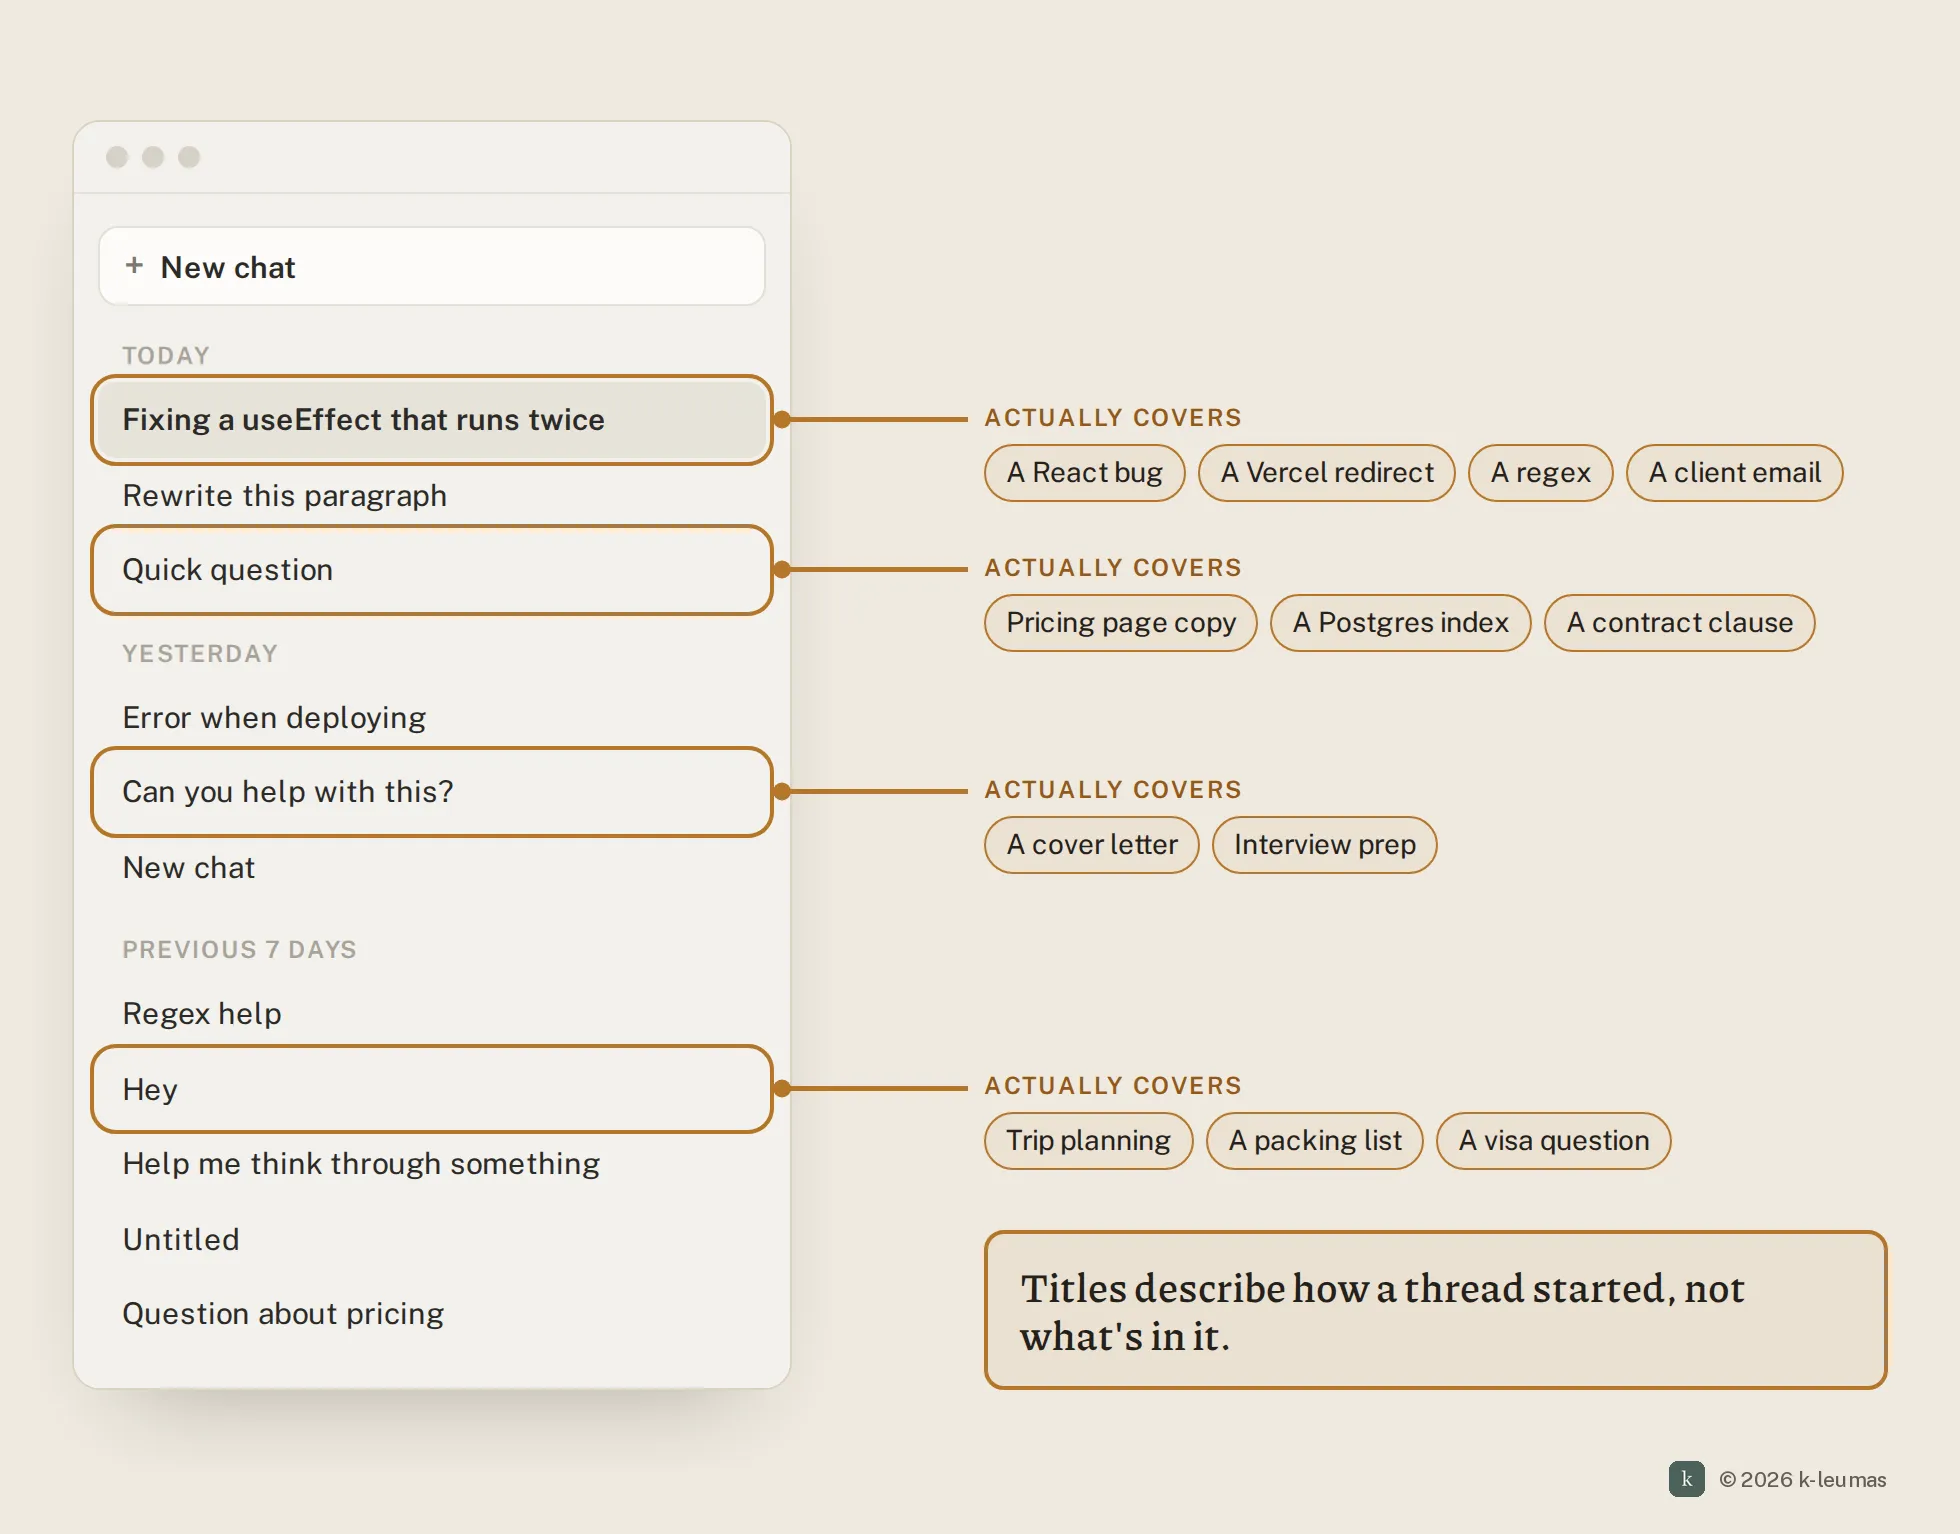Click the 'A Postgres index' chip

[1401, 623]
